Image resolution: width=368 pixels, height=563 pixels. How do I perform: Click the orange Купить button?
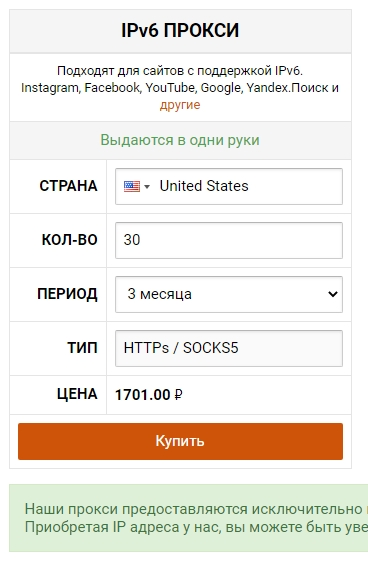[x=180, y=441]
